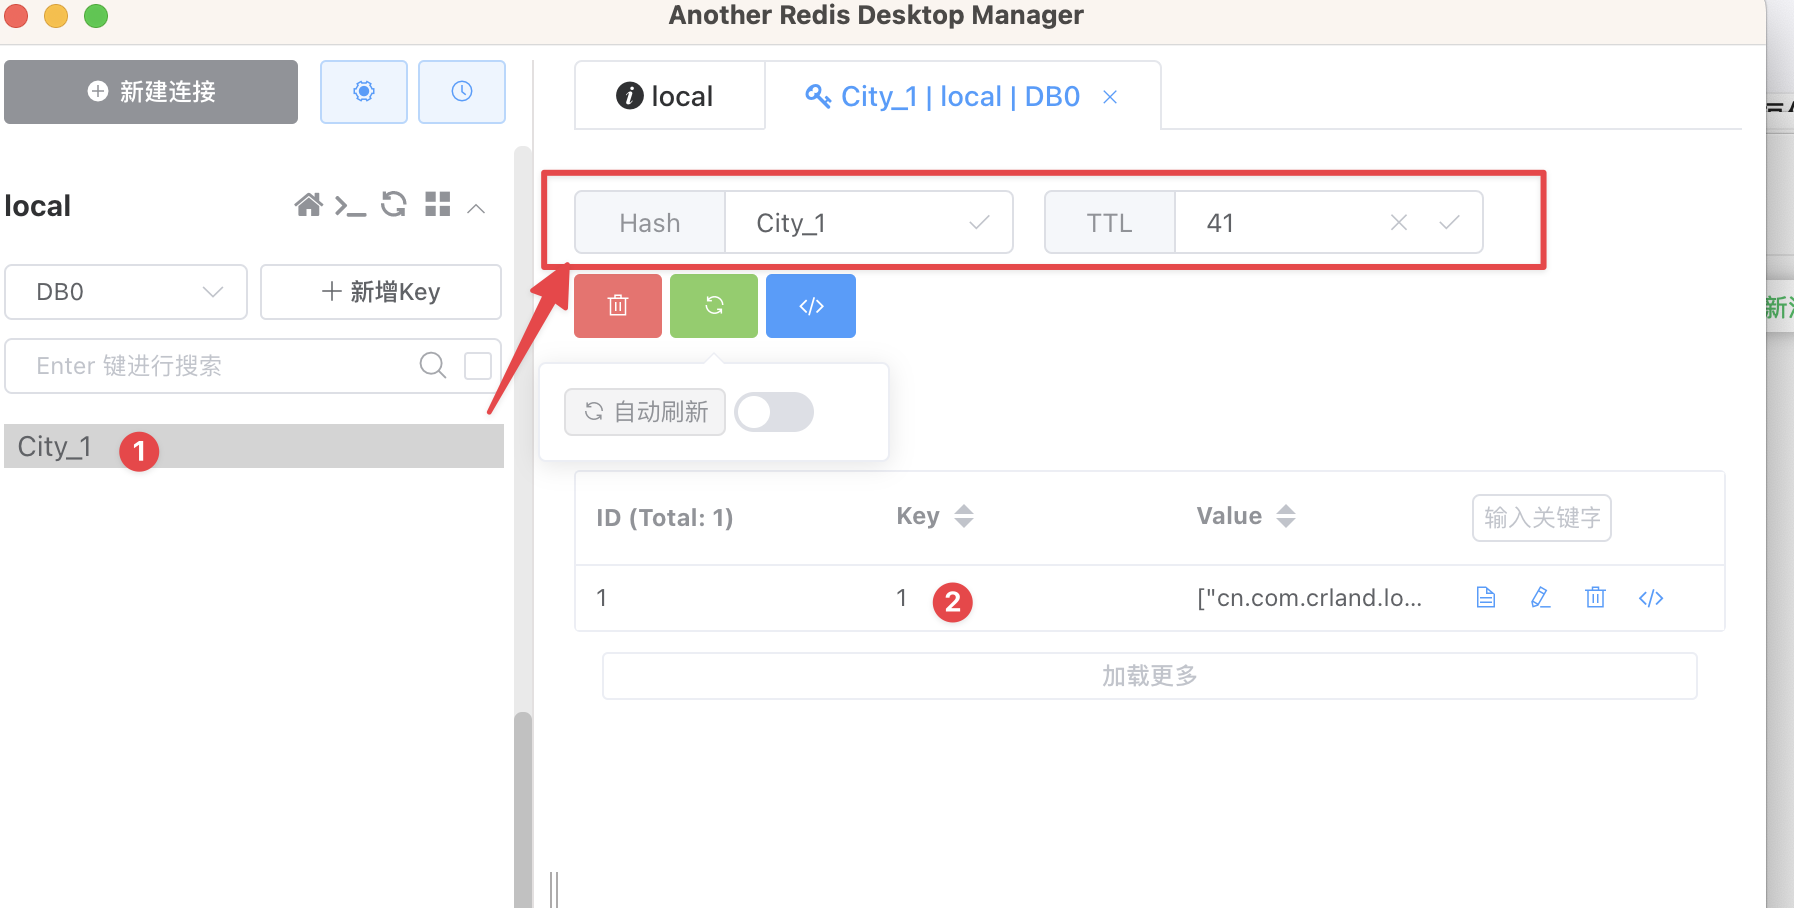Clear TTL with the X icon

click(x=1399, y=222)
